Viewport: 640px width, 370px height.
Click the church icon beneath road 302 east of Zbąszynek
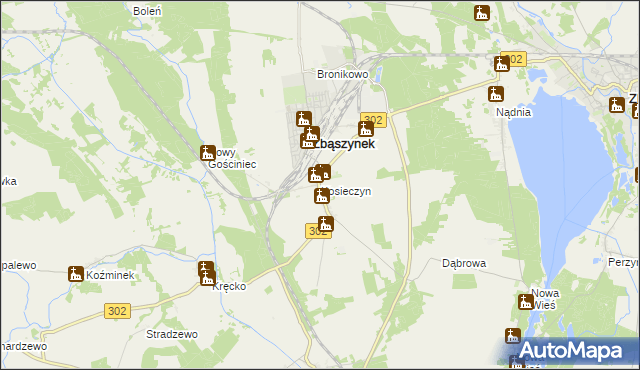click(366, 129)
